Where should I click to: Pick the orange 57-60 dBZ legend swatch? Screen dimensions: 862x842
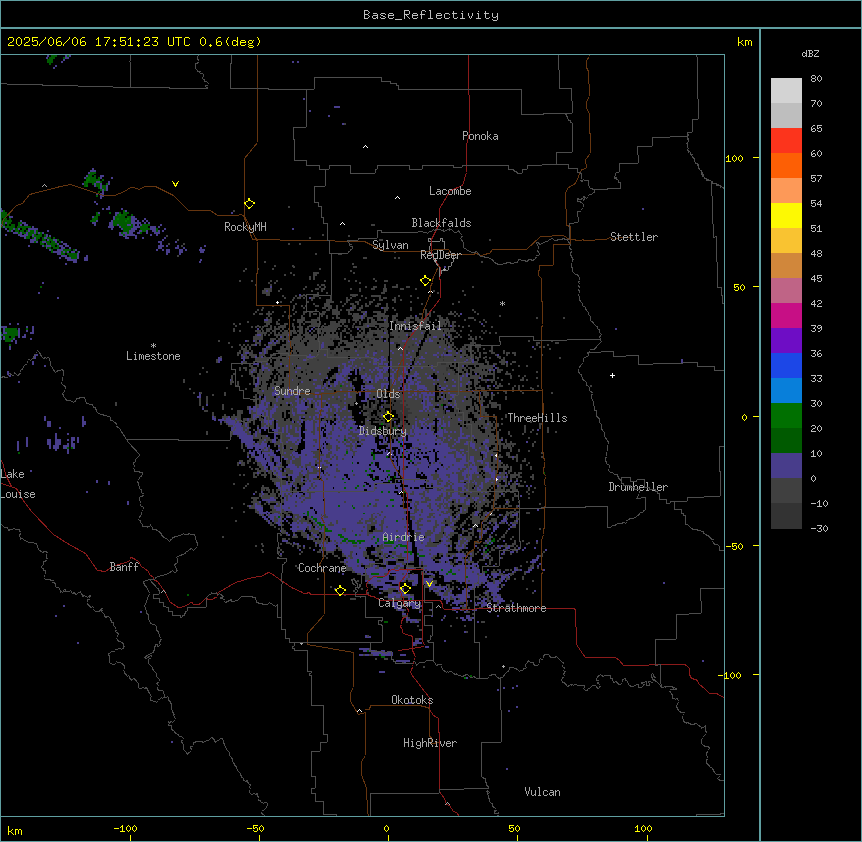[786, 165]
